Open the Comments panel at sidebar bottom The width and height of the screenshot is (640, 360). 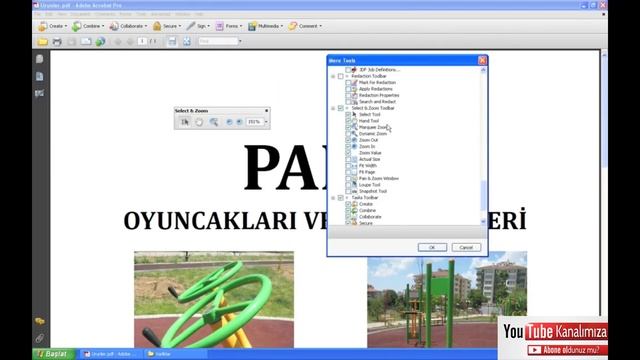[40, 322]
